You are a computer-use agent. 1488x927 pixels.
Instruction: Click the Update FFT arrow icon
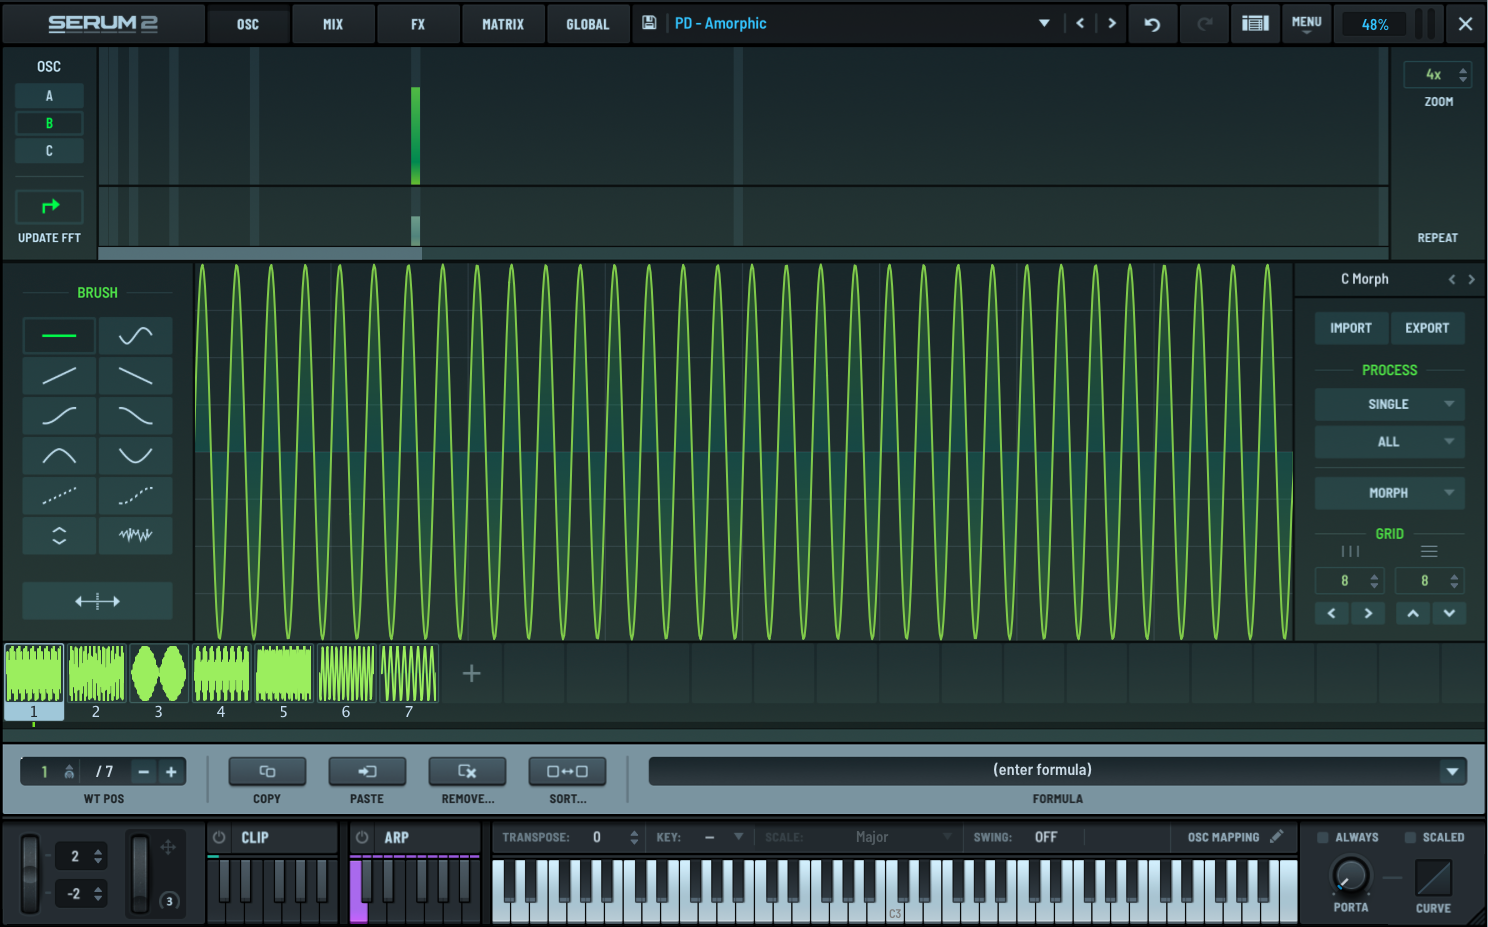coord(49,207)
